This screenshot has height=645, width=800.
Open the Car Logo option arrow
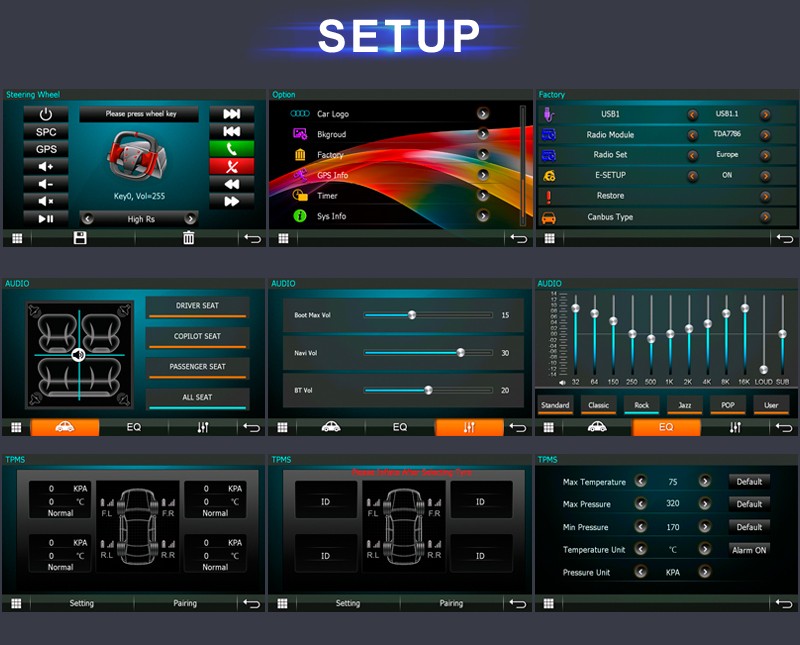click(483, 114)
